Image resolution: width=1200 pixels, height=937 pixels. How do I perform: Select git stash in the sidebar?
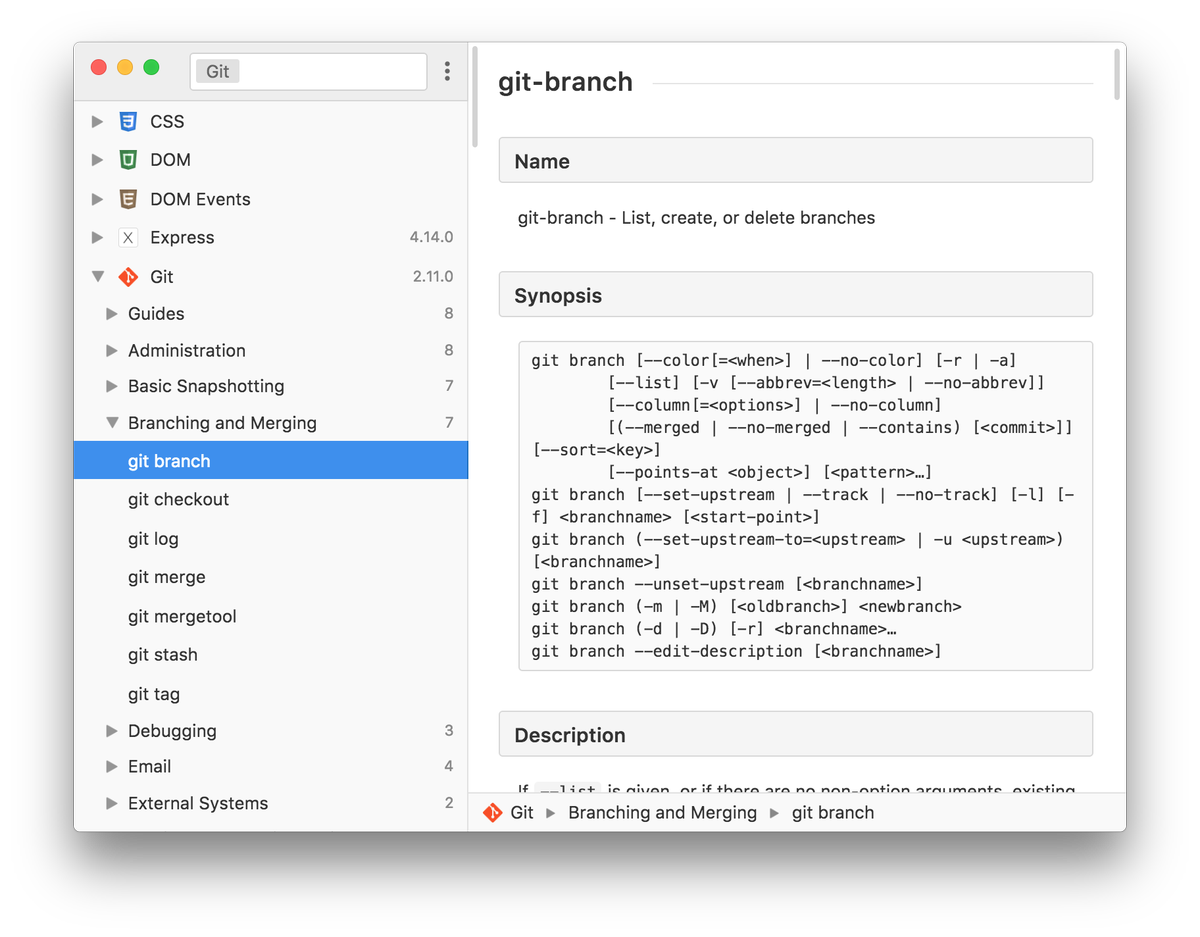[162, 654]
